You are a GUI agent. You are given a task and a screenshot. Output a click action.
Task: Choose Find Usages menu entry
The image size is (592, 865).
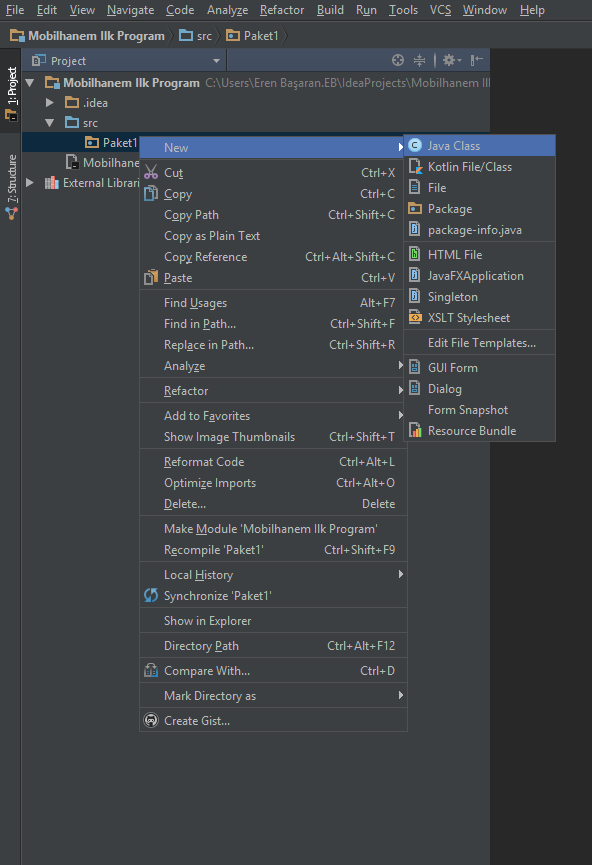point(274,302)
